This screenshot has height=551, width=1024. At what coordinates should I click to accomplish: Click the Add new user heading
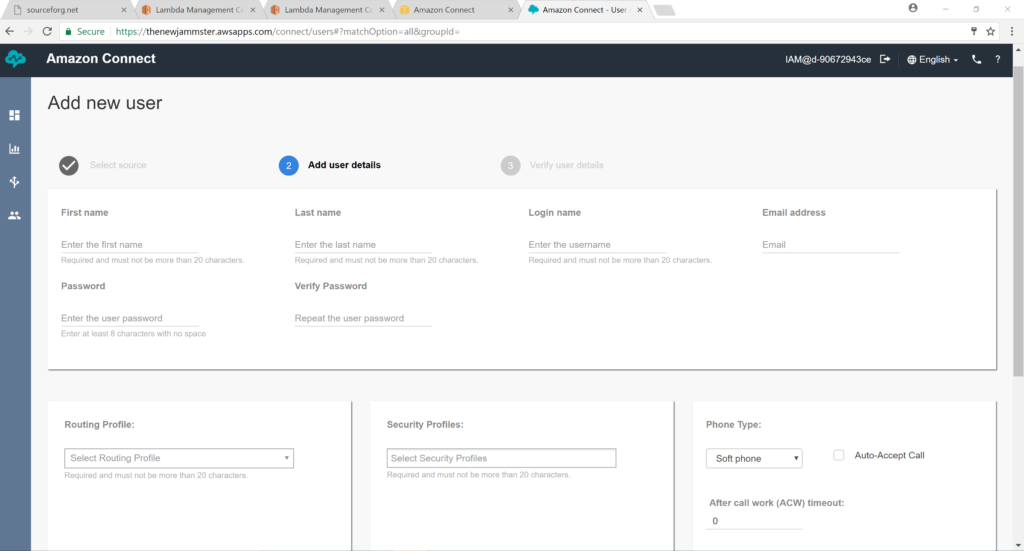104,103
